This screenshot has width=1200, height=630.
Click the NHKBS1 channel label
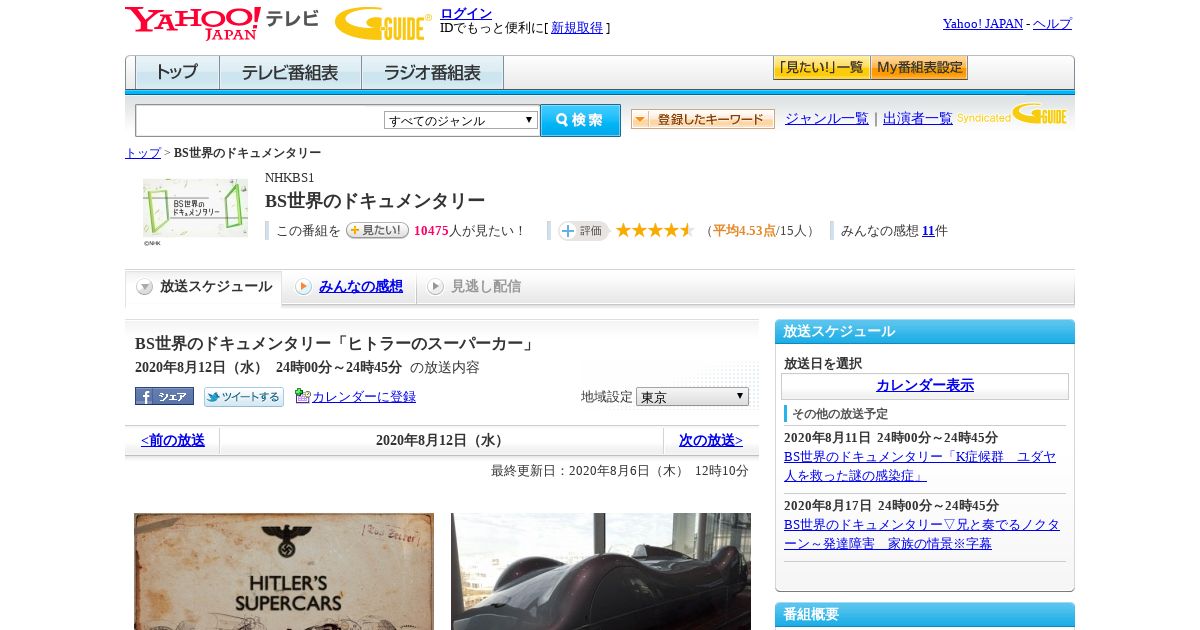click(x=290, y=178)
